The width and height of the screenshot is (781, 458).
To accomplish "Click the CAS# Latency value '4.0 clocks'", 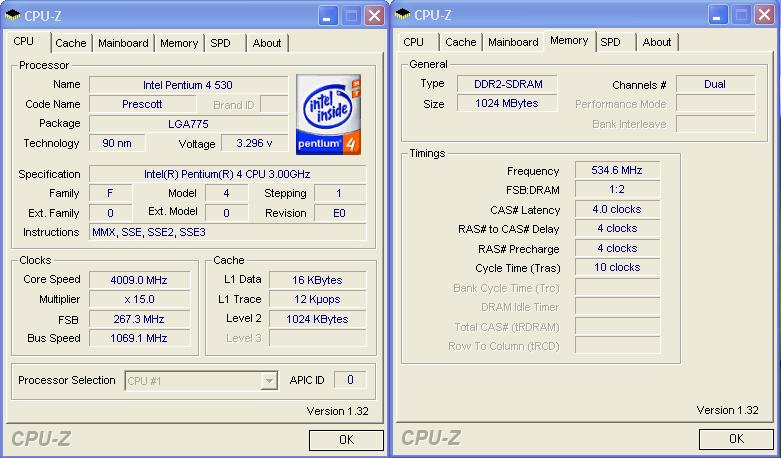I will coord(617,210).
